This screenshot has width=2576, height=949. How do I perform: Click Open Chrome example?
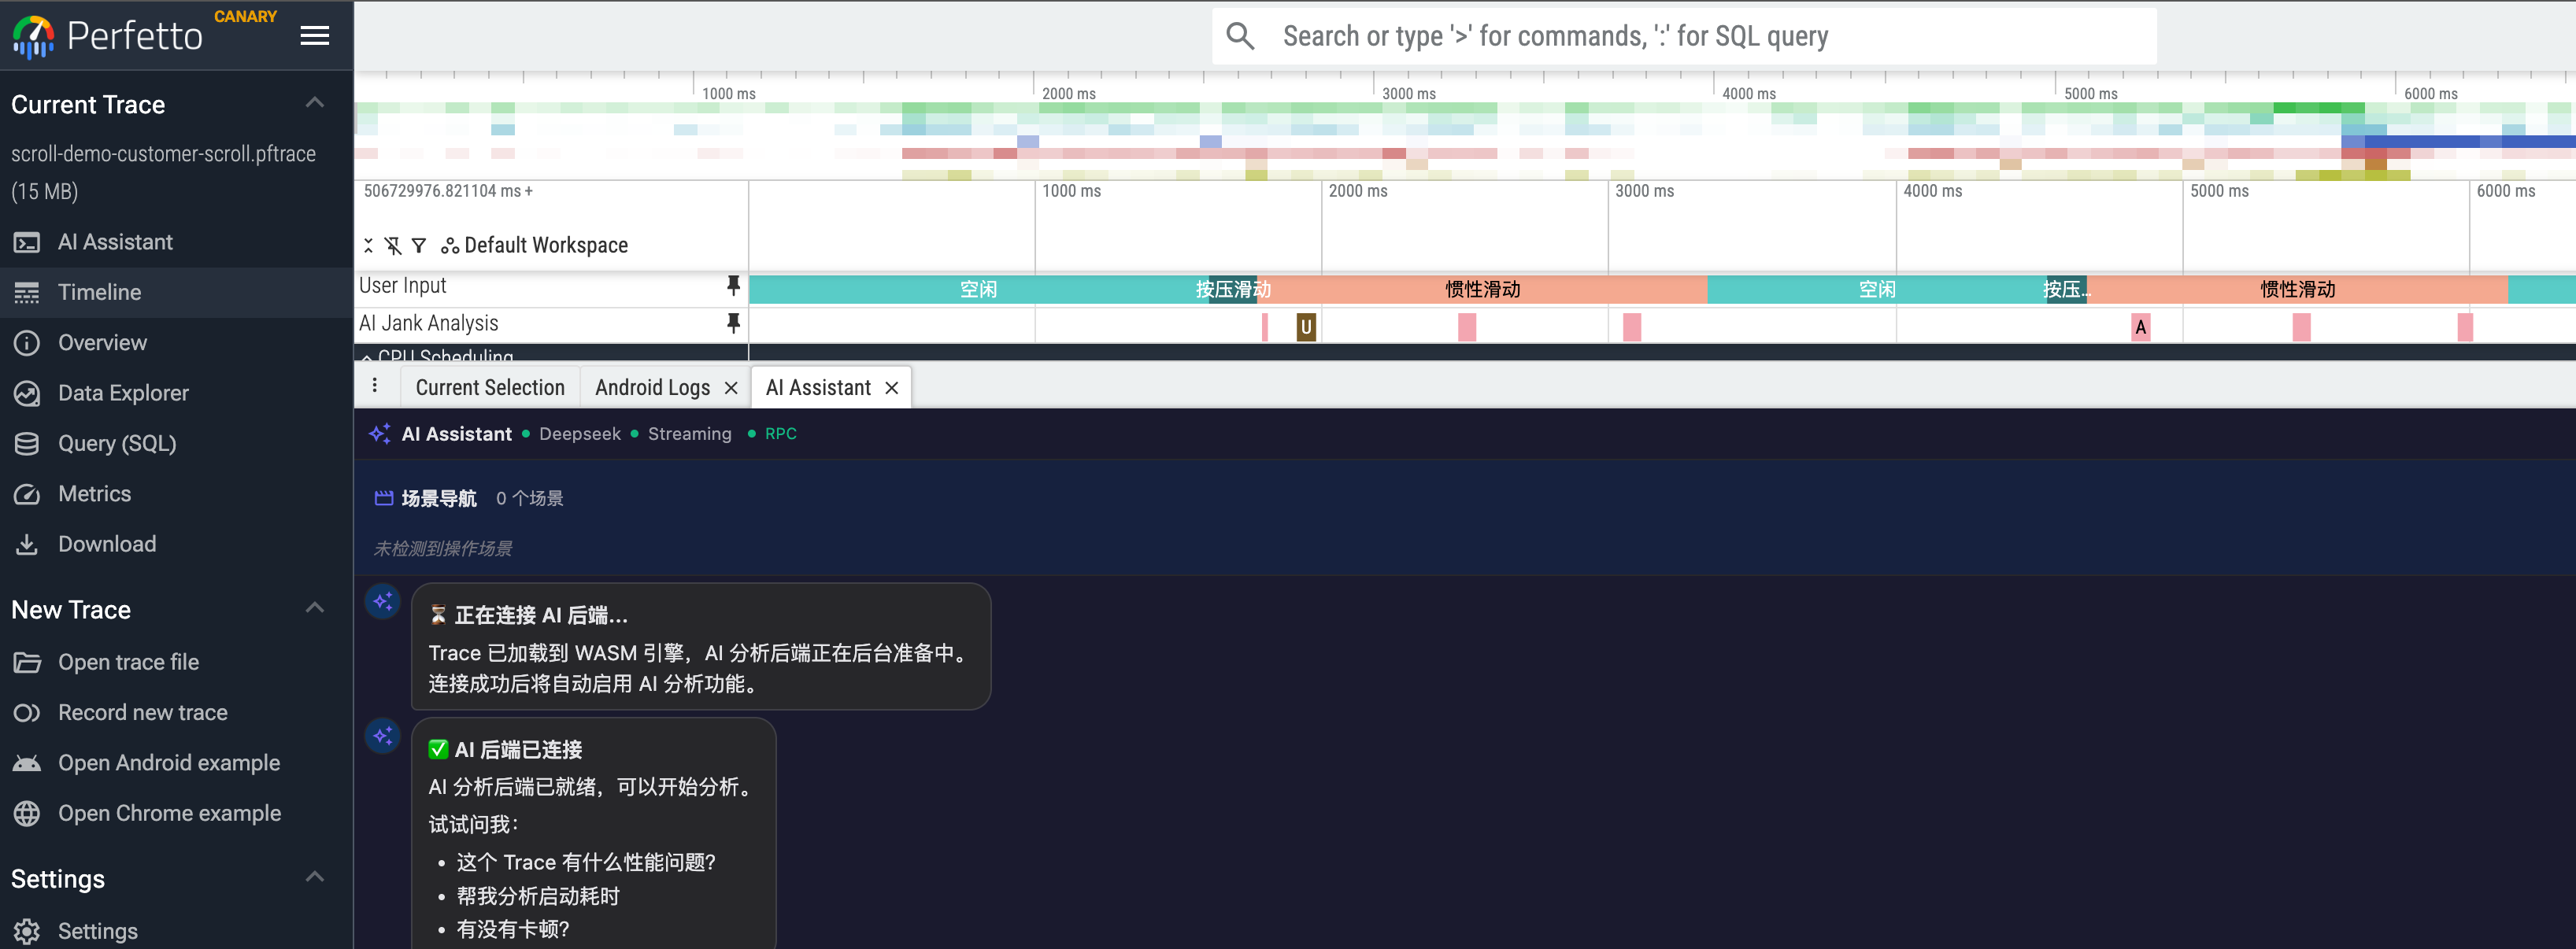click(169, 813)
